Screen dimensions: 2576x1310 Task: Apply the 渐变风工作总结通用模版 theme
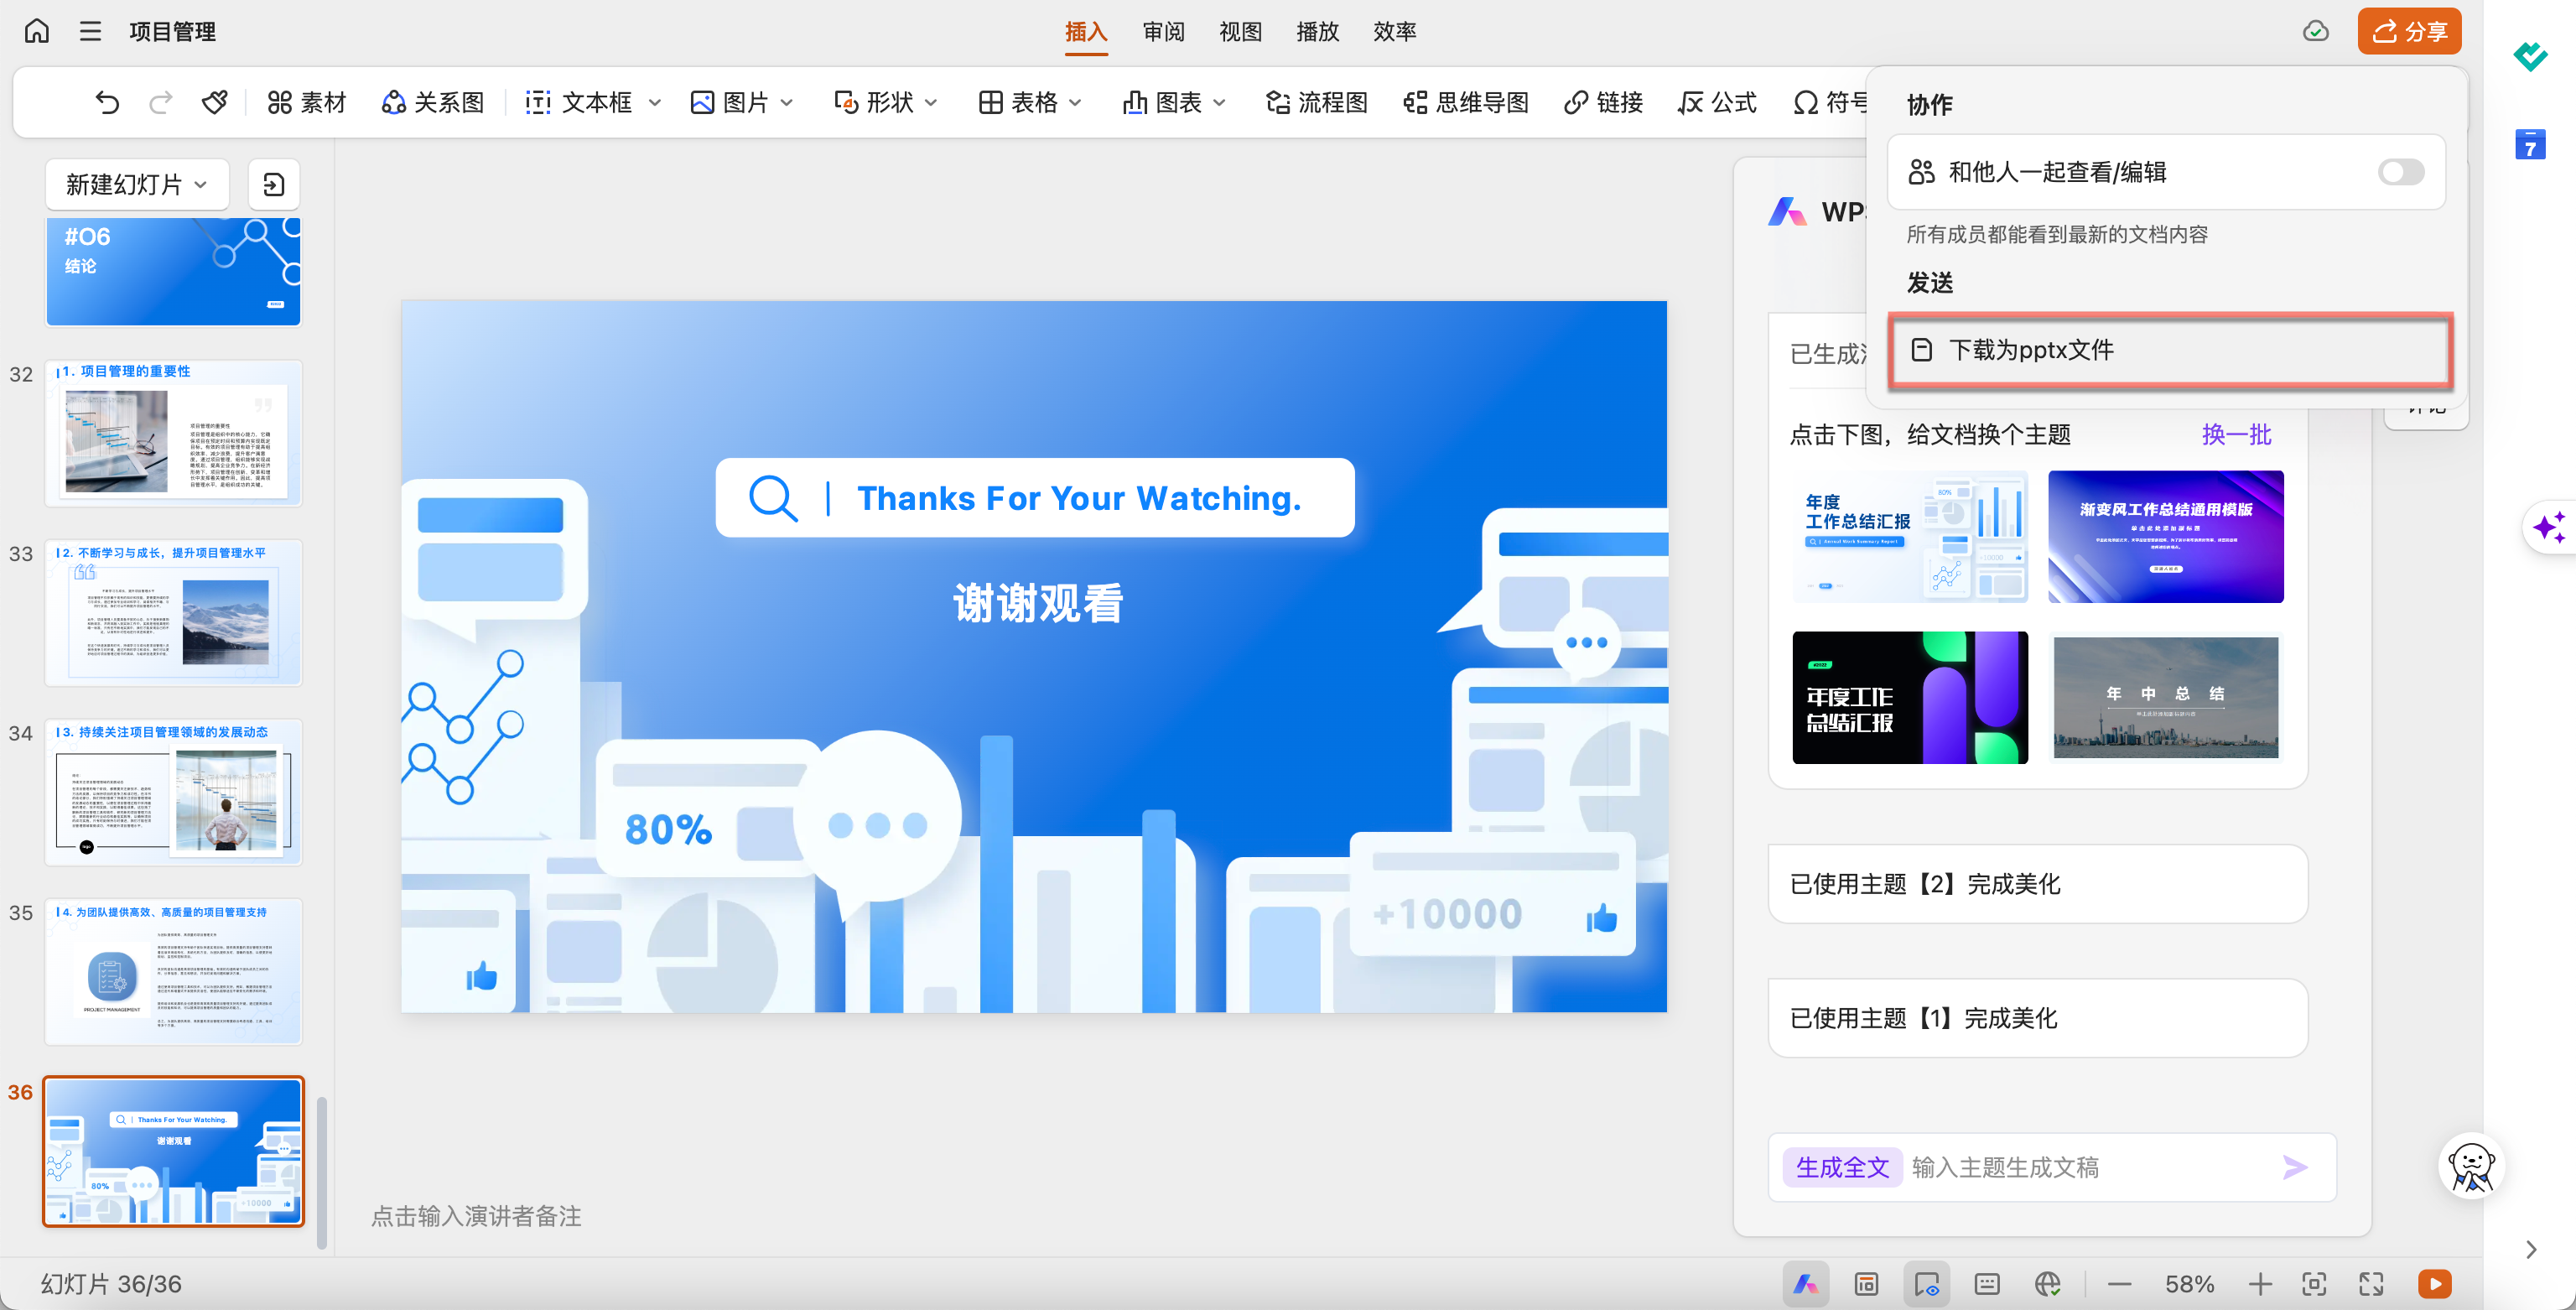click(2165, 536)
